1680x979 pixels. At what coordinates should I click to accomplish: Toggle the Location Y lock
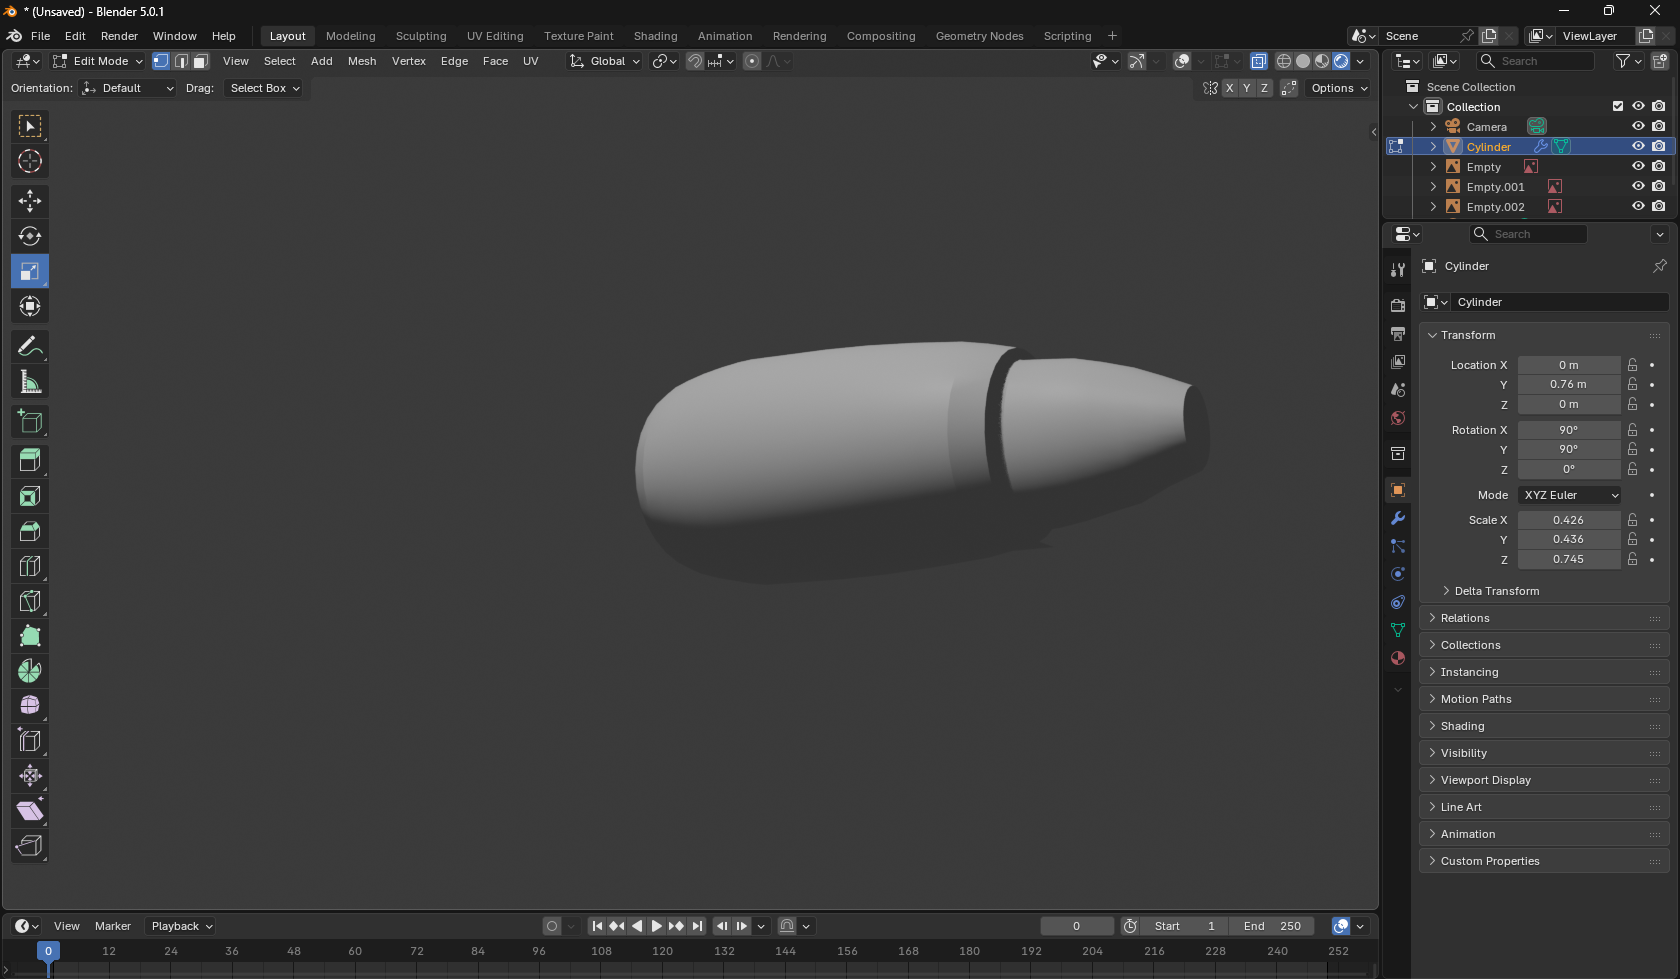click(x=1632, y=384)
